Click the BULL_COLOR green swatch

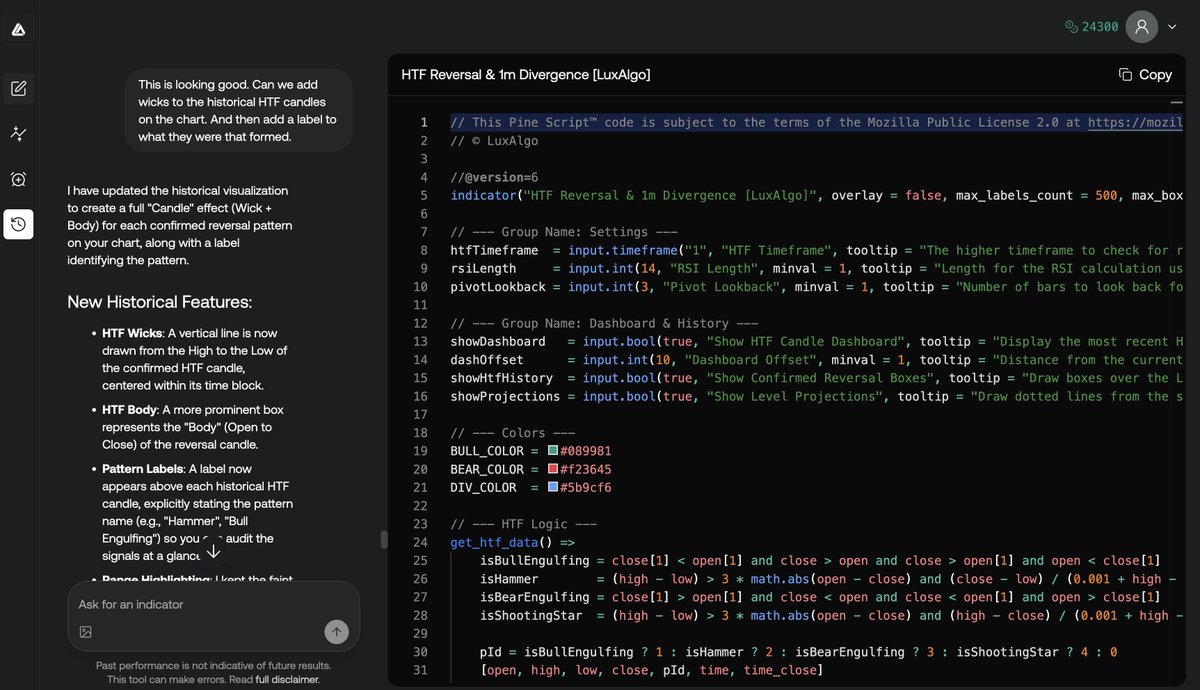point(552,451)
